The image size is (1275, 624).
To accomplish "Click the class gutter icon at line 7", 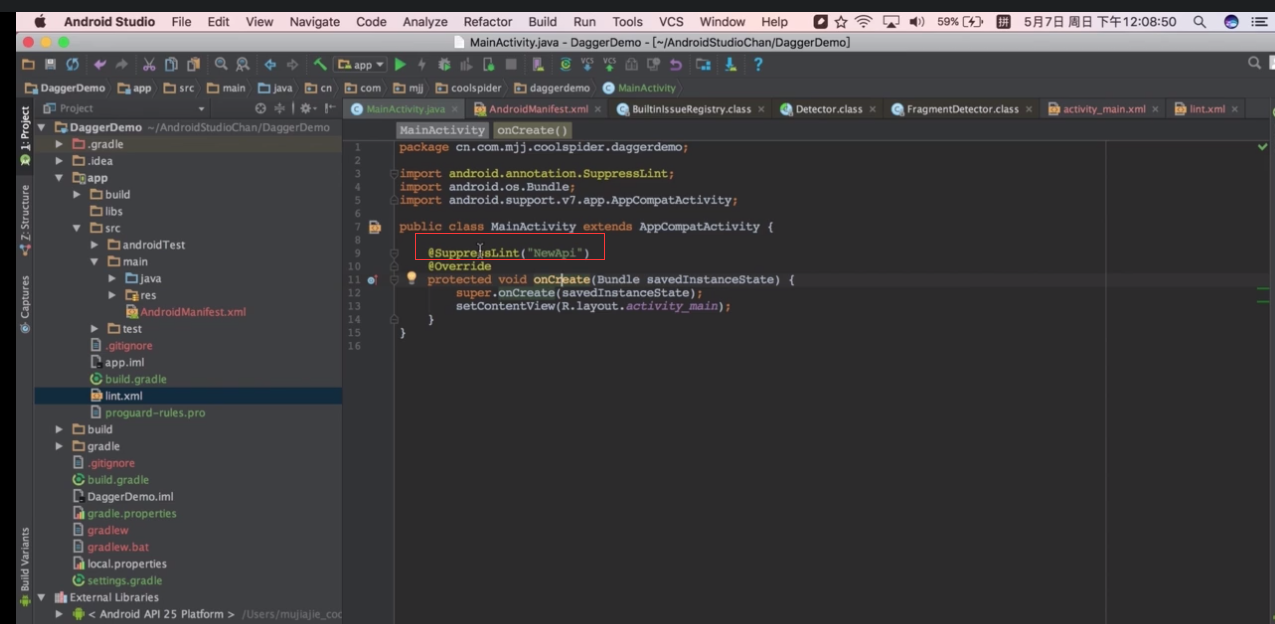I will [374, 227].
